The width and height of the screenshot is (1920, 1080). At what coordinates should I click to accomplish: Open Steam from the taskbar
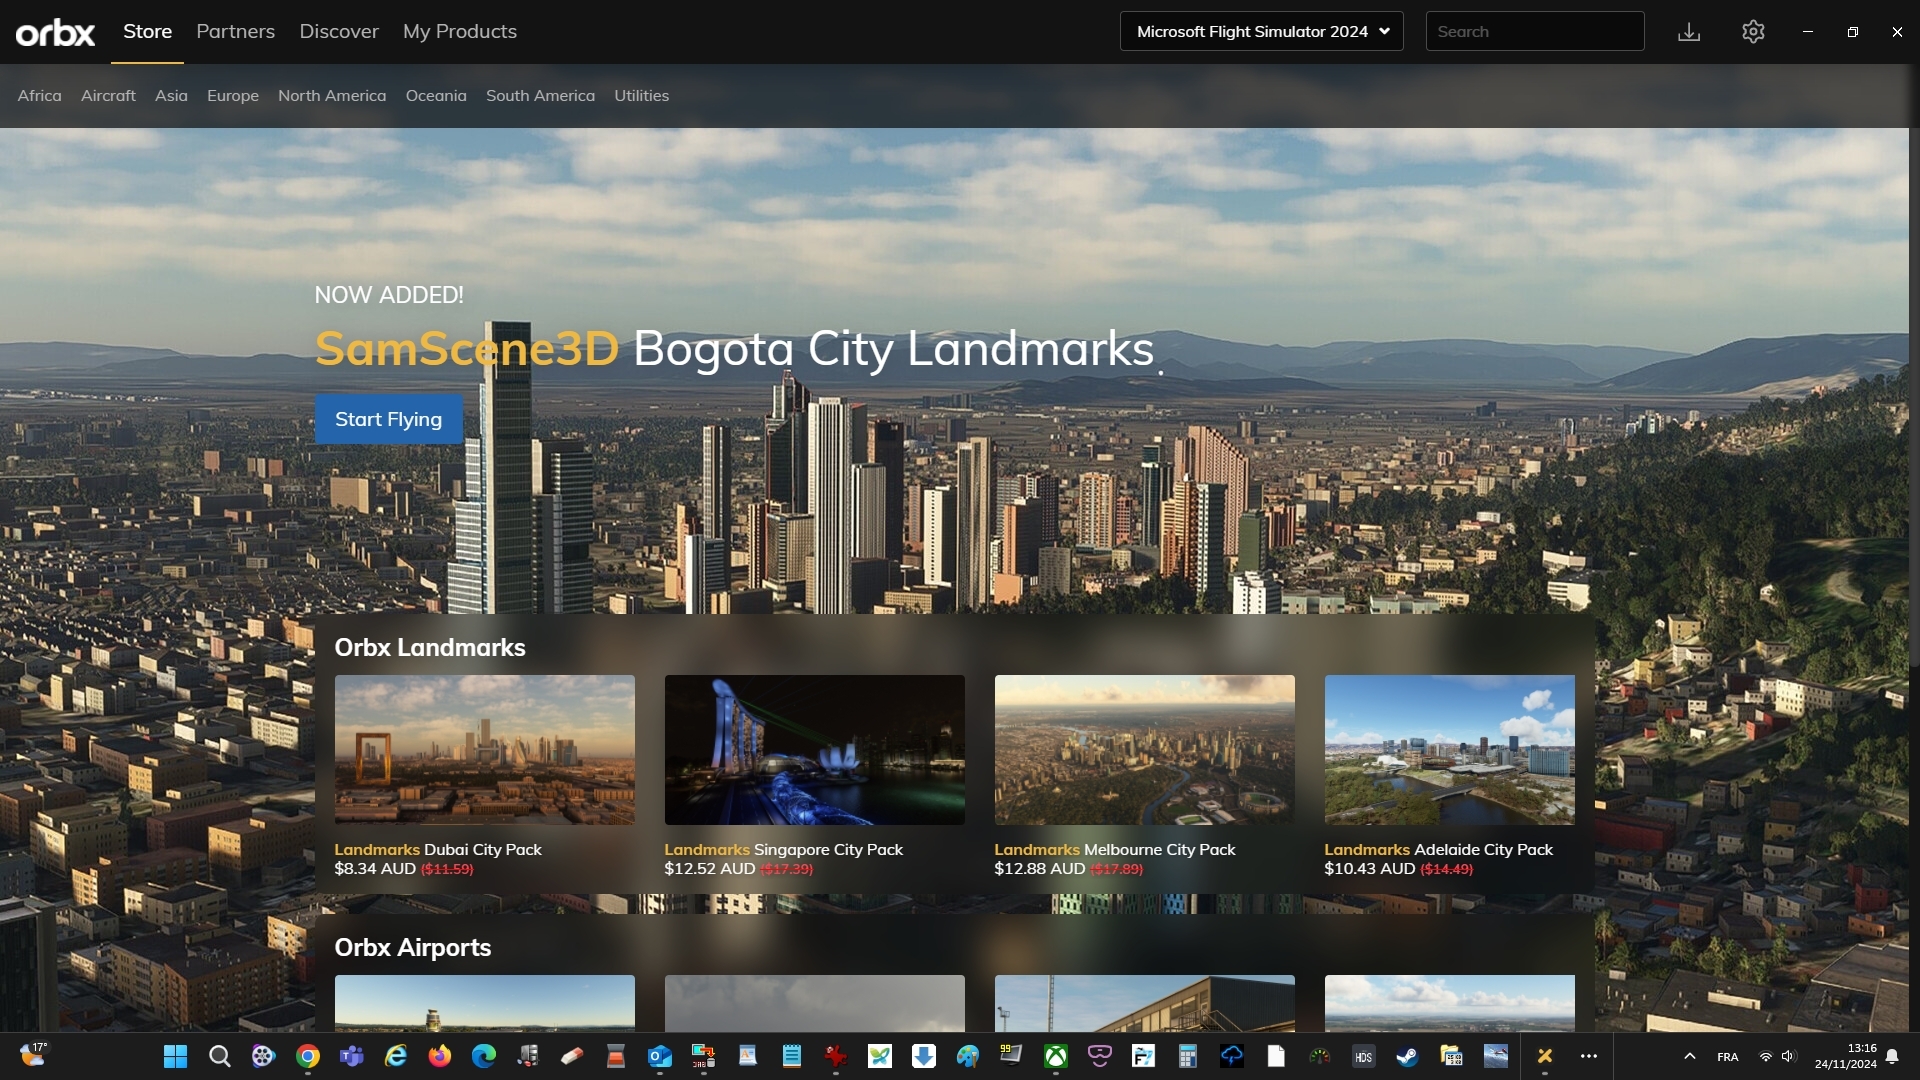[1407, 1057]
